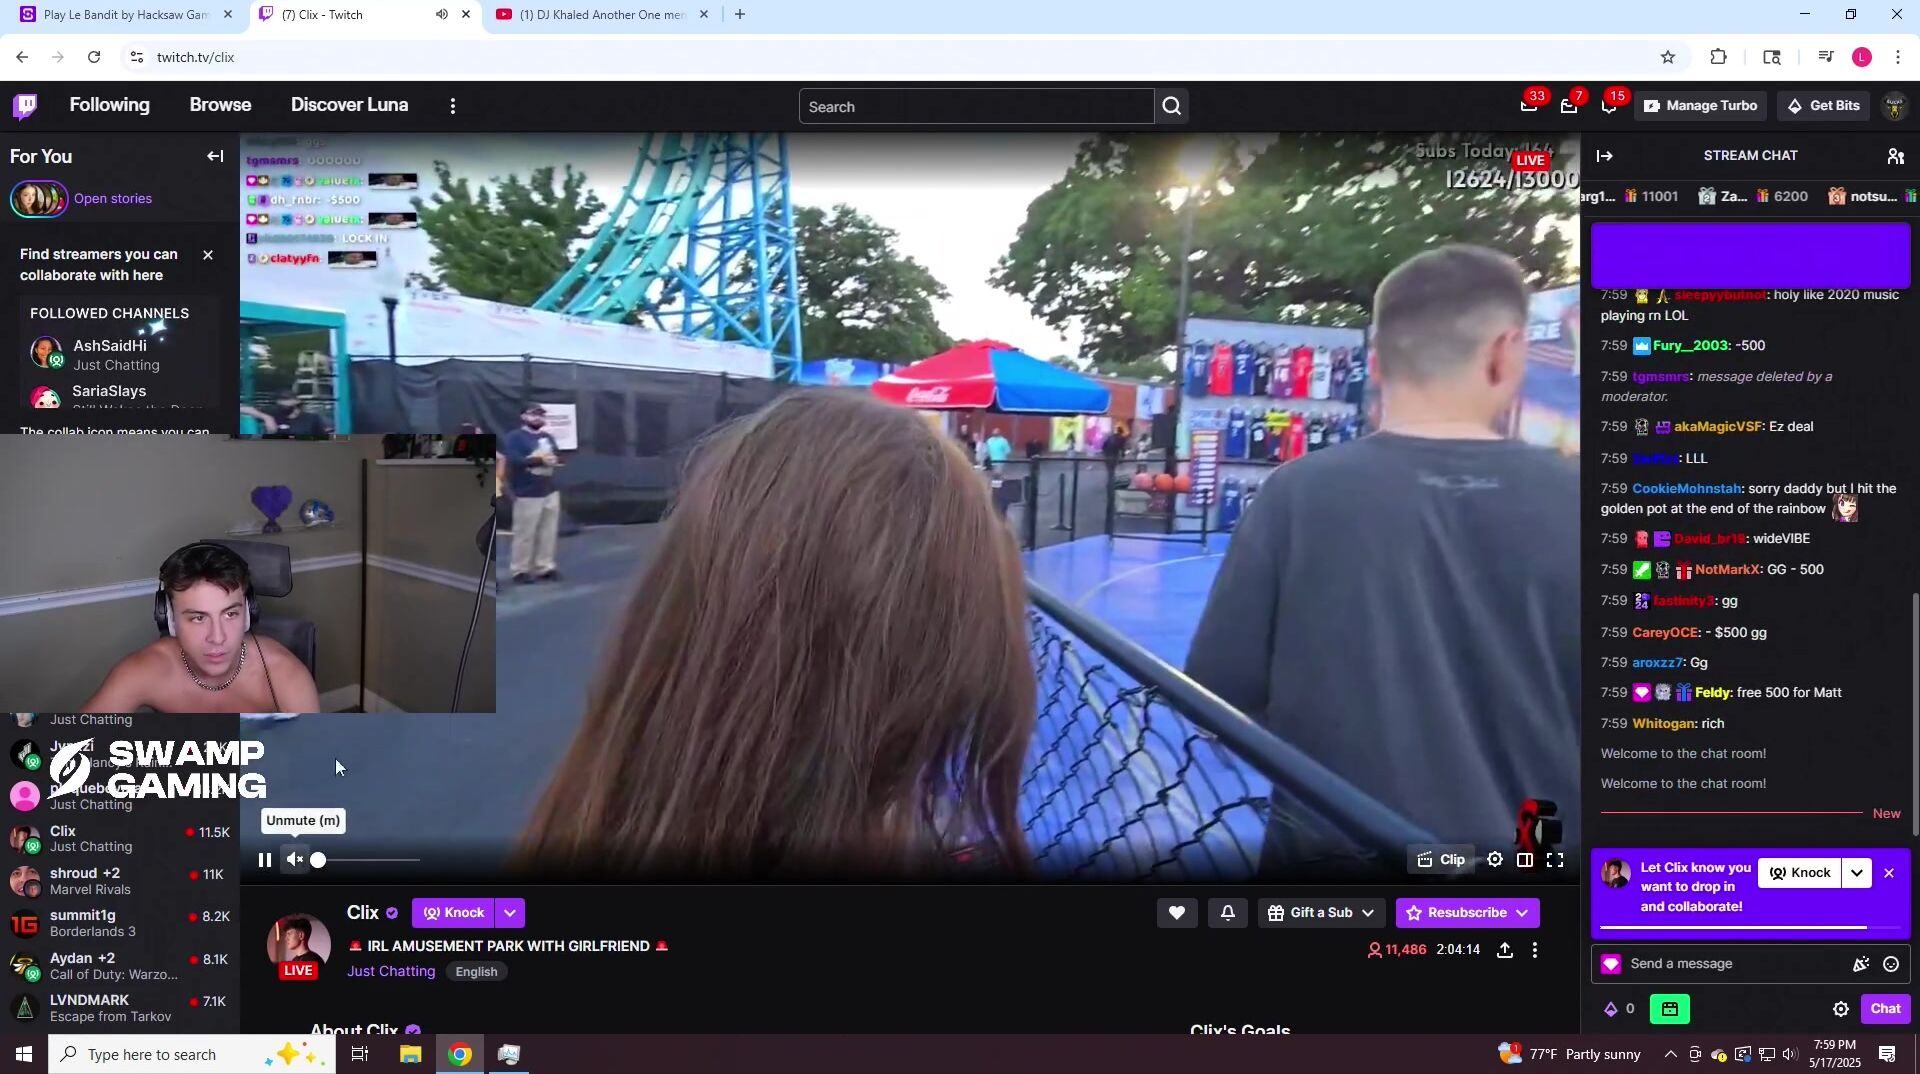Follow heart button for Clix
Screen dimensions: 1920x1074
tap(1177, 913)
